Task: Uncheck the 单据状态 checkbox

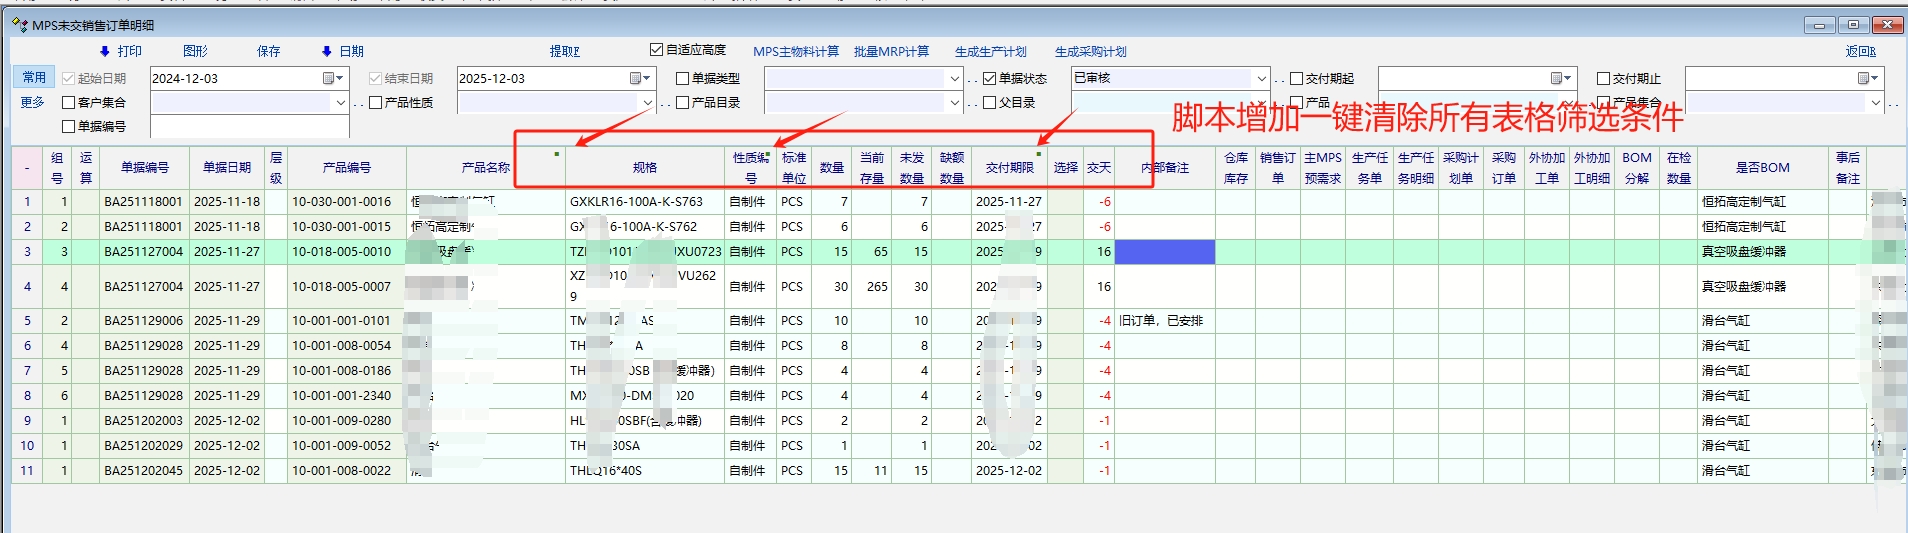Action: pos(990,78)
